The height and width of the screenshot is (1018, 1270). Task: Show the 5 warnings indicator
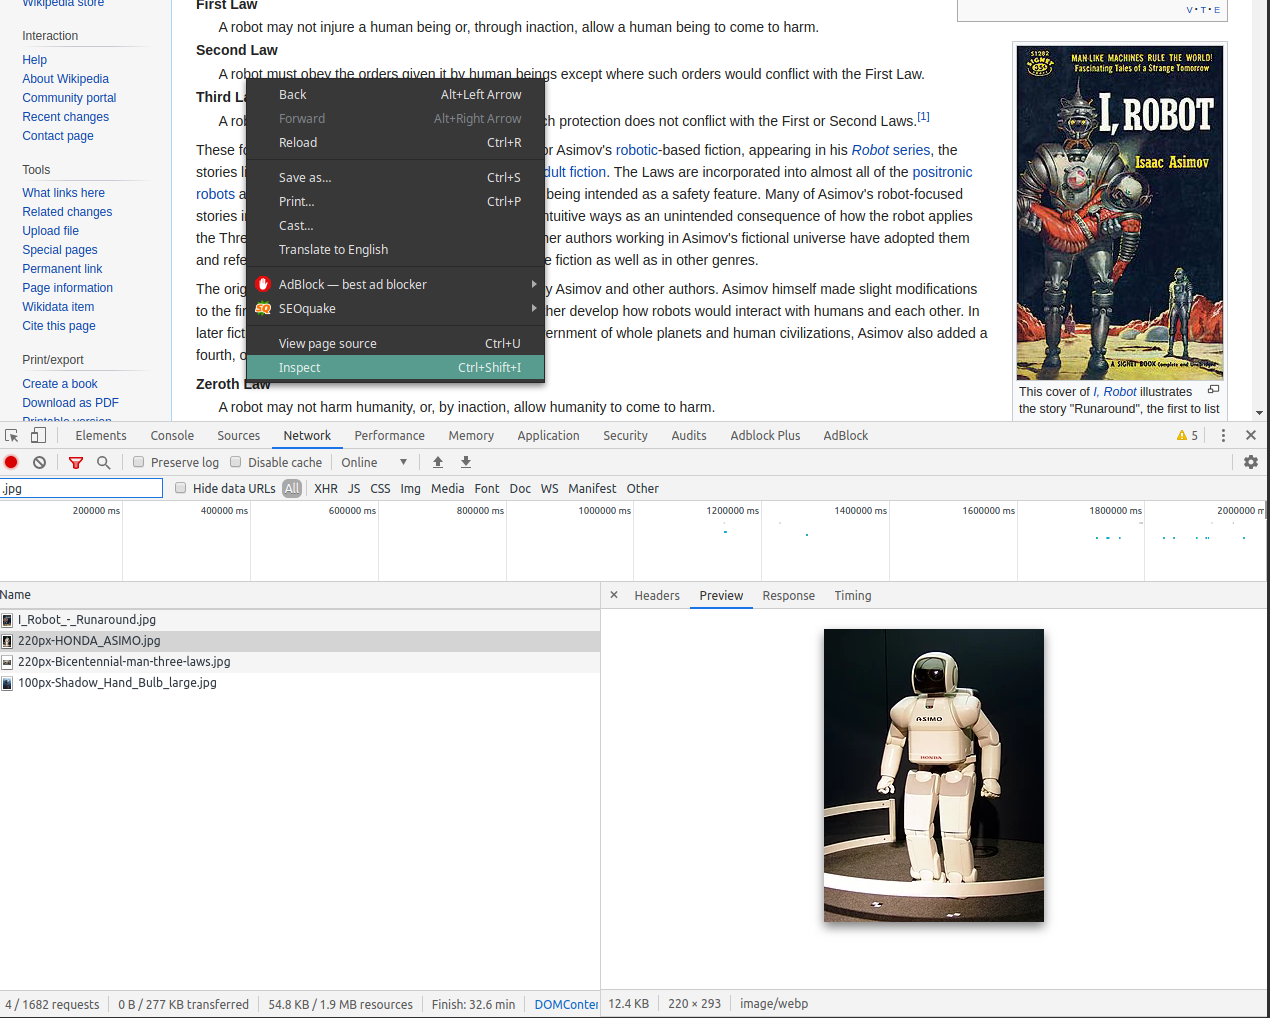coord(1187,436)
